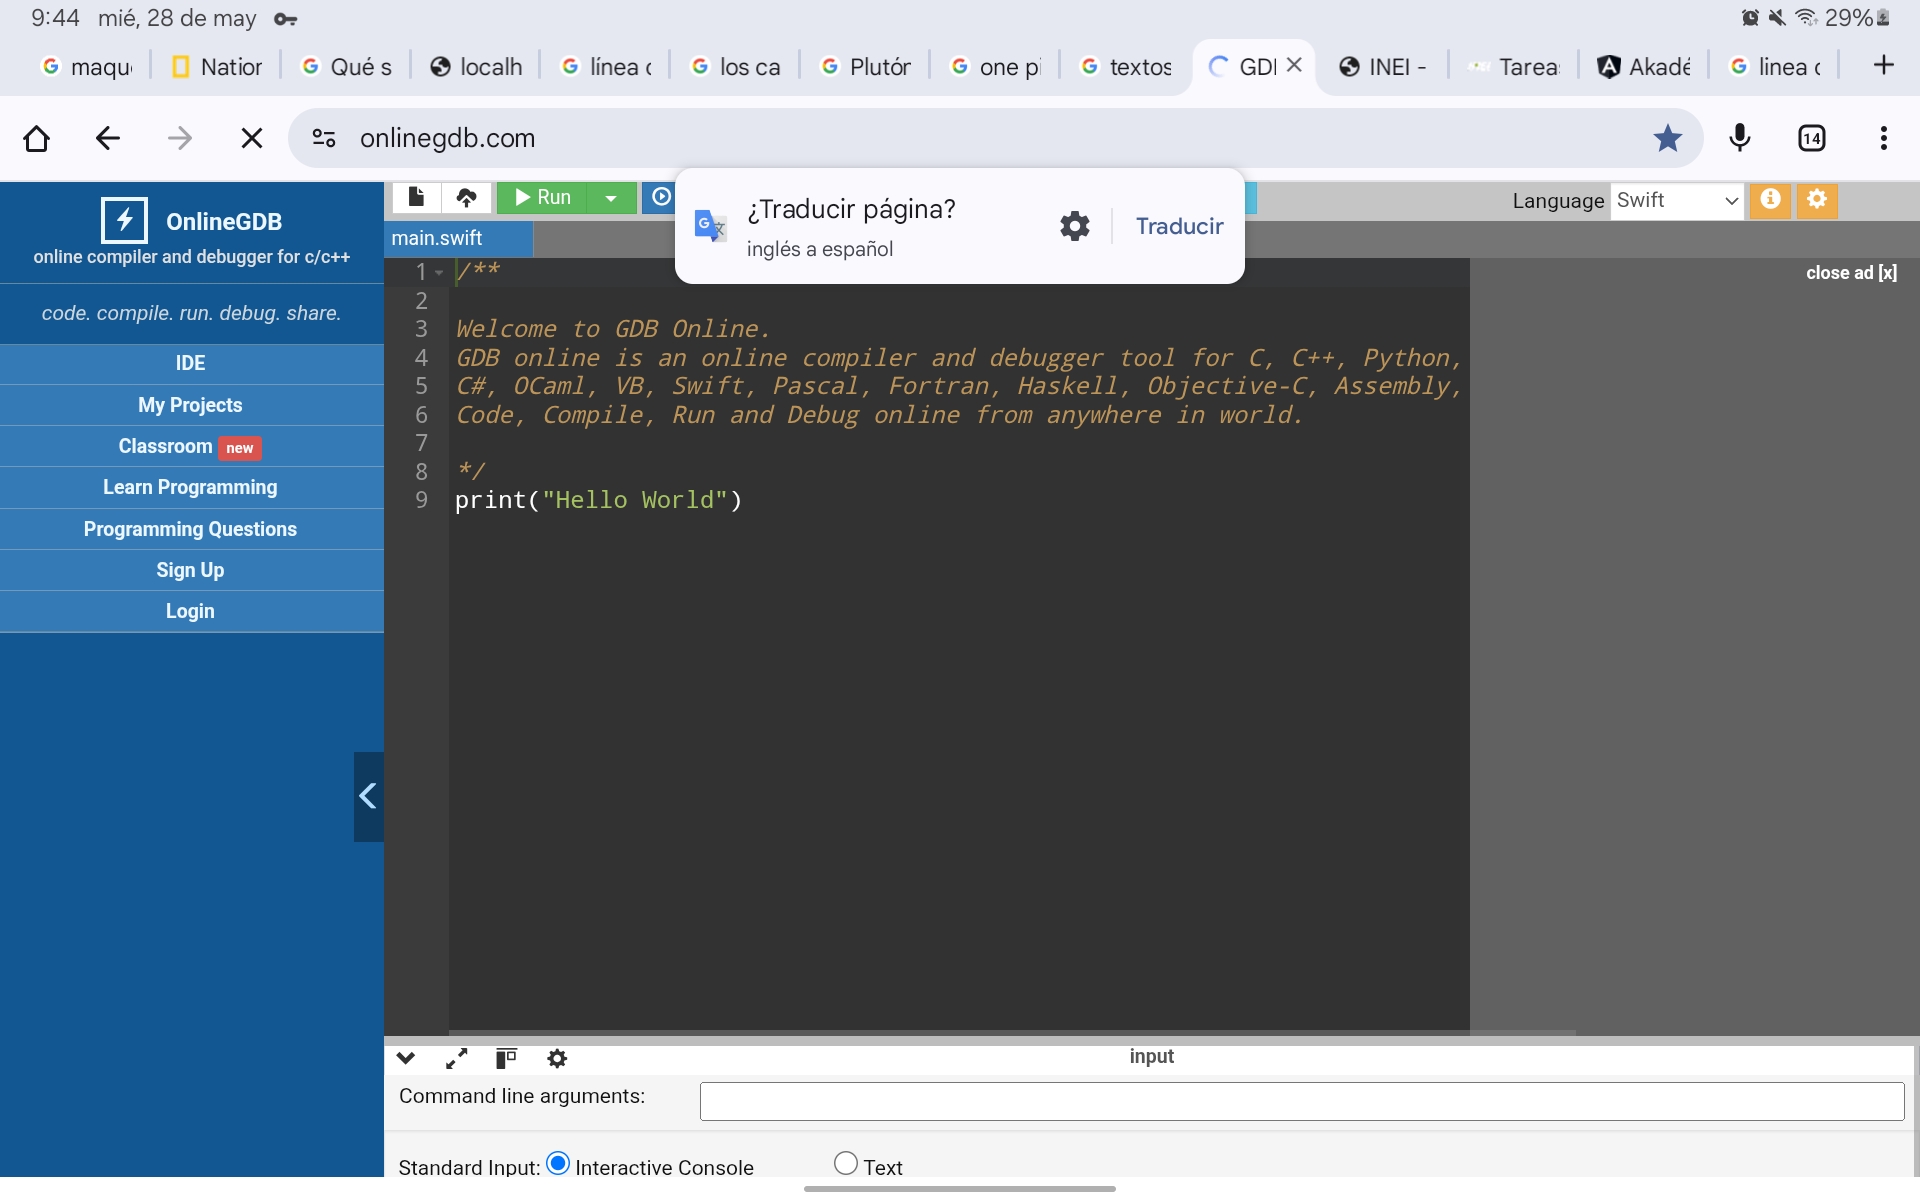Click the console settings gear icon
The height and width of the screenshot is (1200, 1920).
tap(557, 1058)
